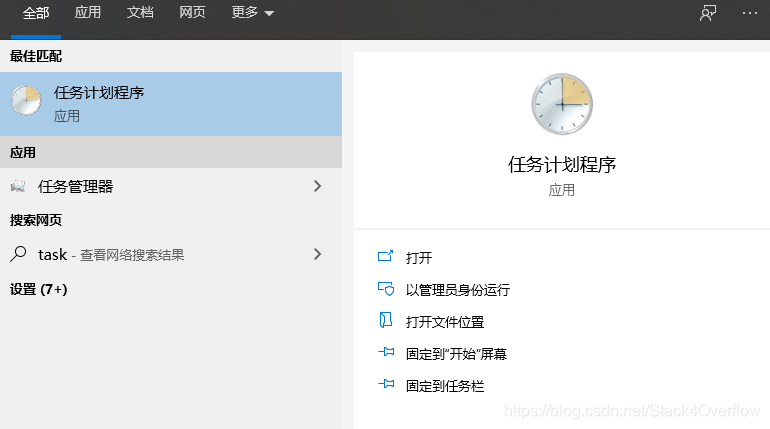Select the 任务计划程序 best match result
Viewport: 770px width, 429px height.
[x=171, y=104]
